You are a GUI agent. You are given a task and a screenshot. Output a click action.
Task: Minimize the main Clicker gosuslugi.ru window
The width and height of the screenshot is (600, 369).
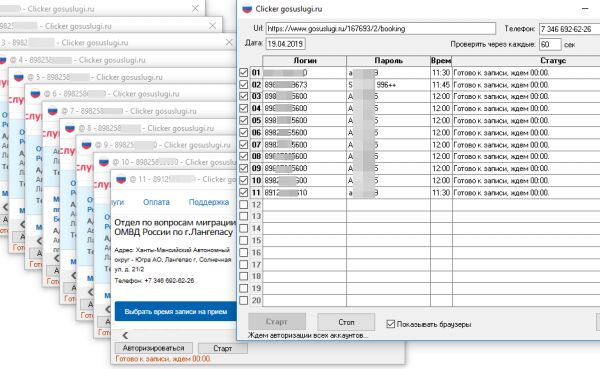click(585, 8)
